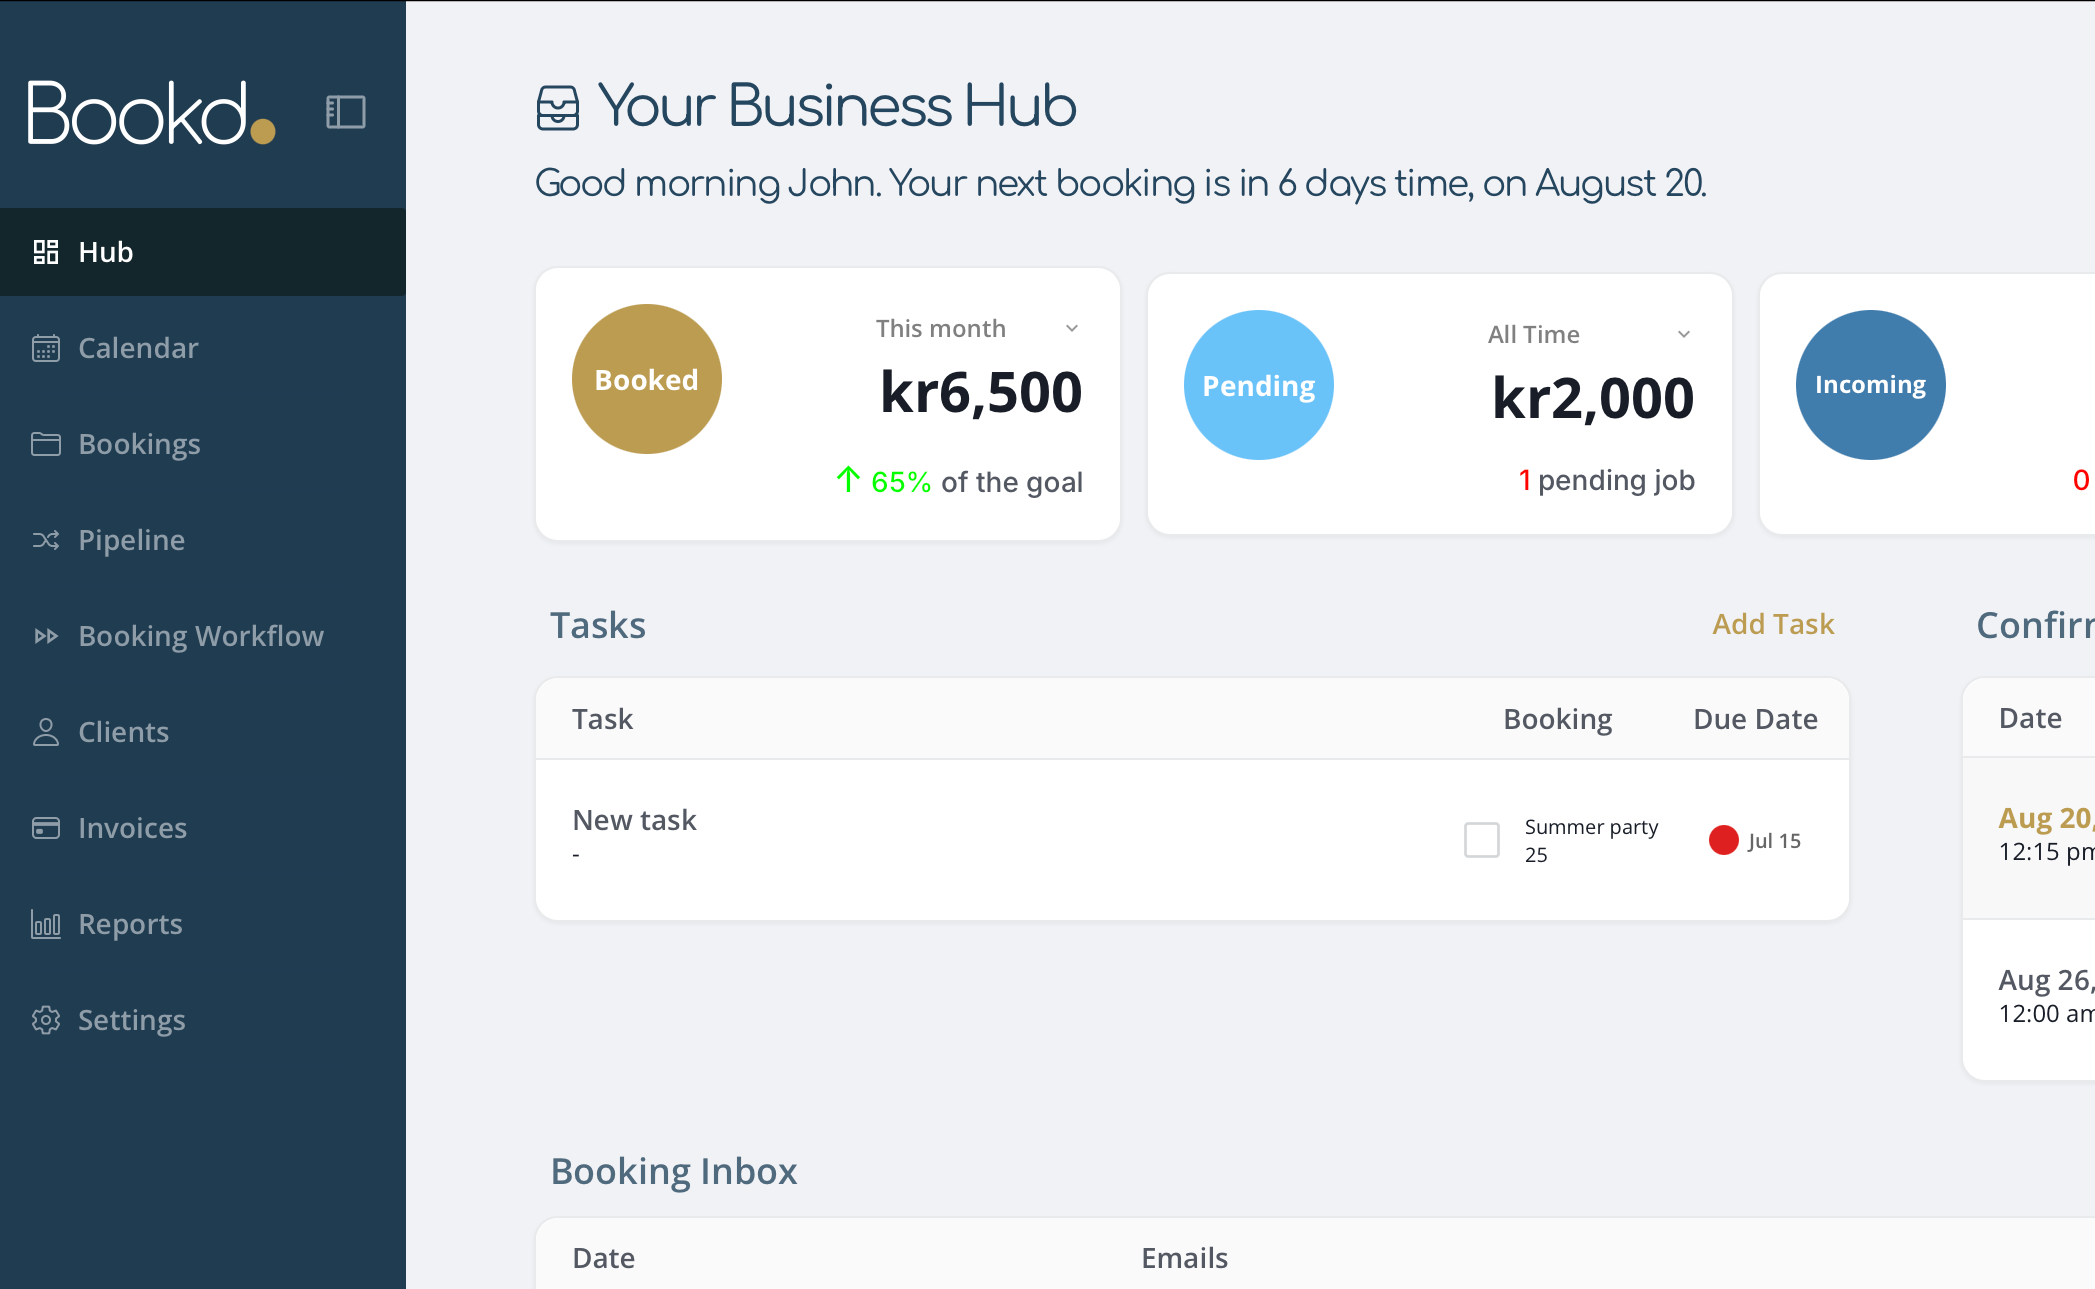
Task: Click the Bookings folder icon
Action: tap(46, 444)
